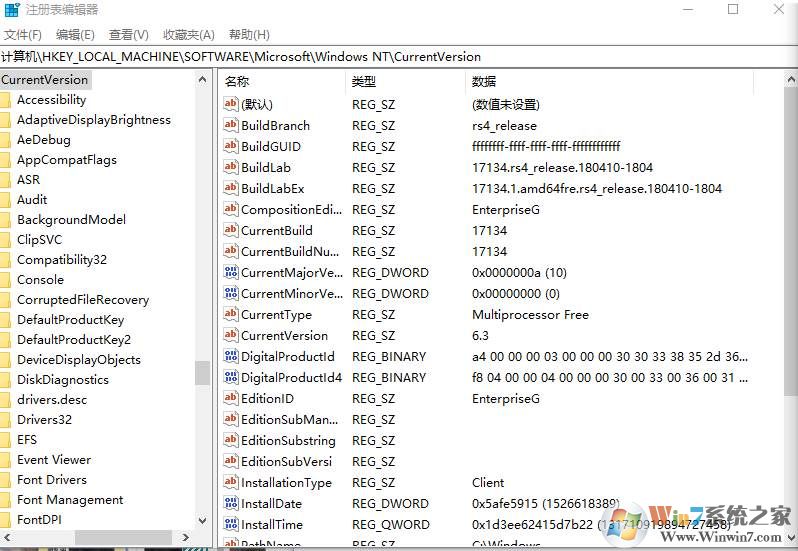Click the string icon beside CurrentVersion value

[x=231, y=335]
